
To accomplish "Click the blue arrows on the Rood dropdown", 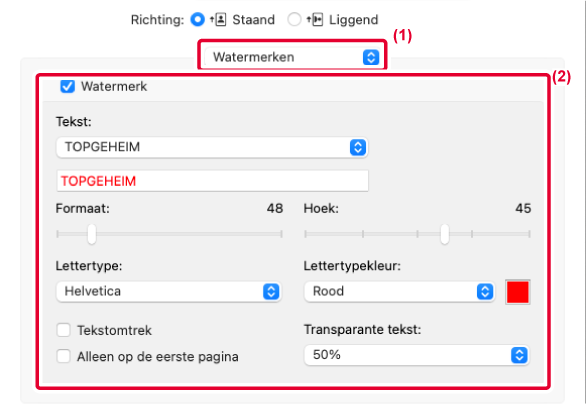I will point(485,292).
